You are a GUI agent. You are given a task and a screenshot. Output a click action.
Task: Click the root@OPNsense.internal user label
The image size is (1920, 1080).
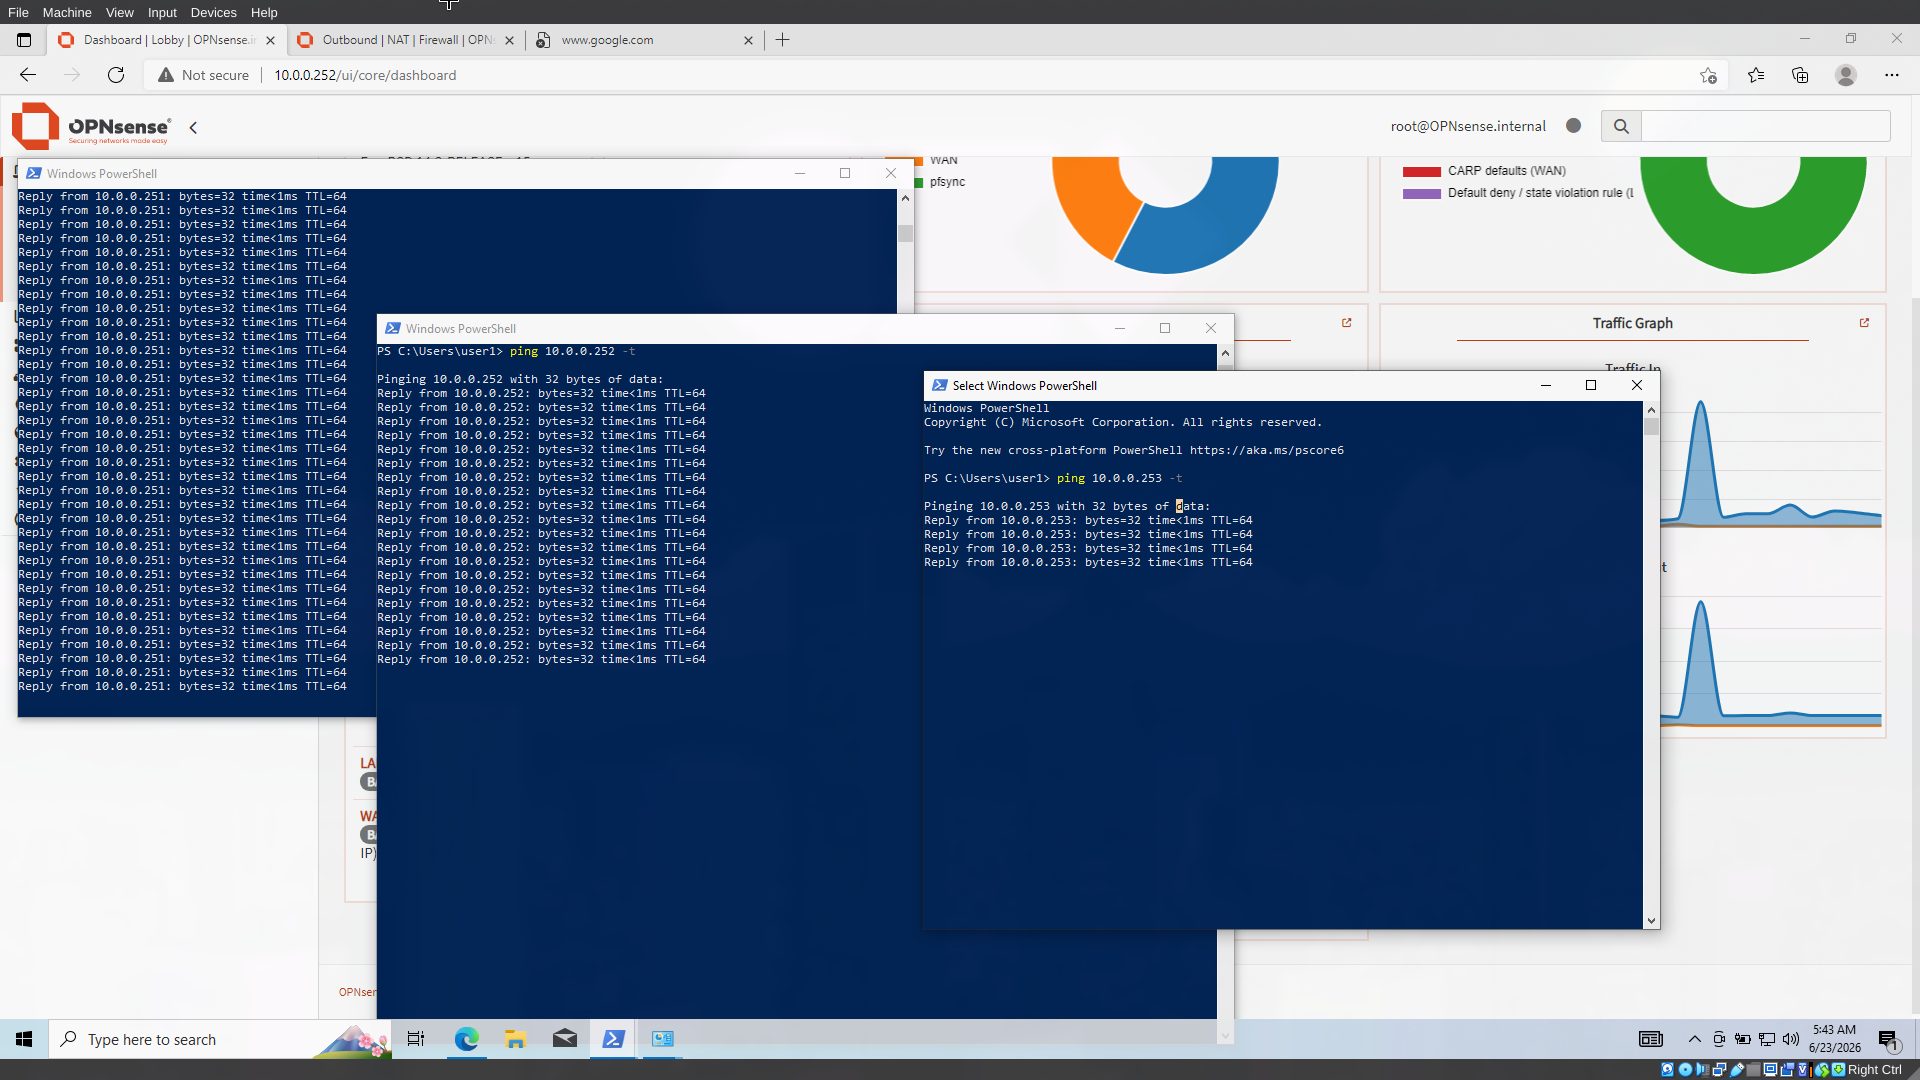1468,126
